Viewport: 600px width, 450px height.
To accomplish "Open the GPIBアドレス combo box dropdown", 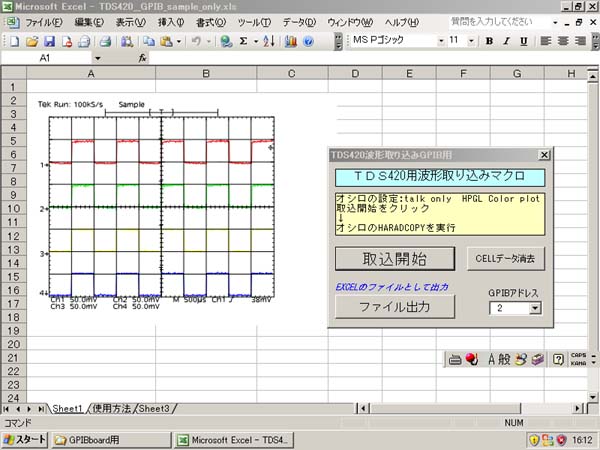I will pyautogui.click(x=535, y=308).
